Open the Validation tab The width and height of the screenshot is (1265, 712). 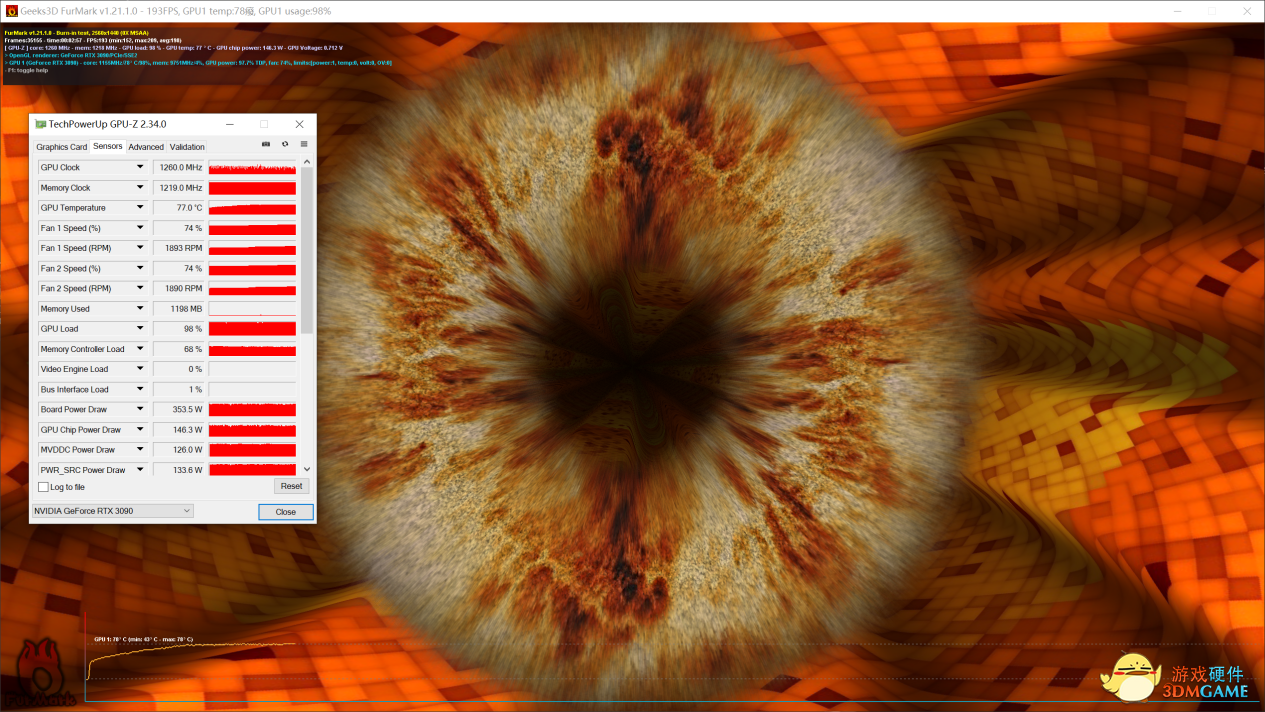pyautogui.click(x=187, y=147)
